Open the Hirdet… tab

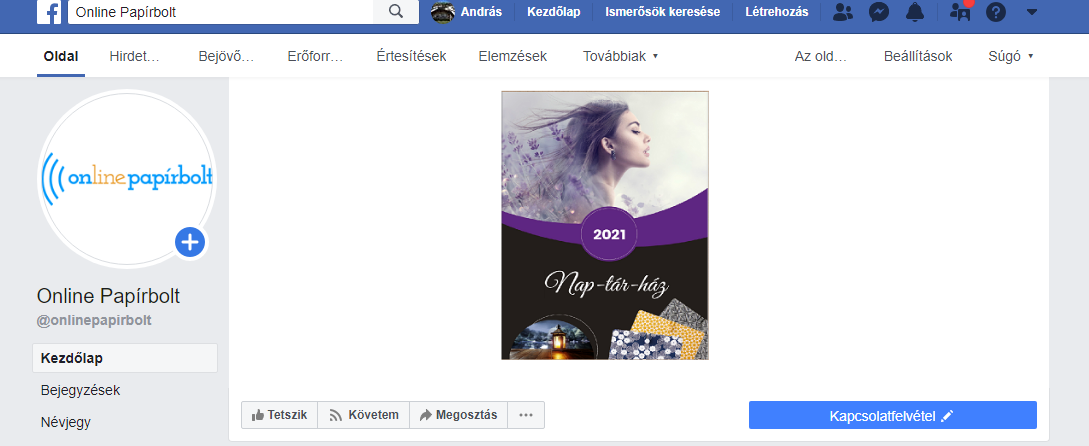(x=135, y=56)
